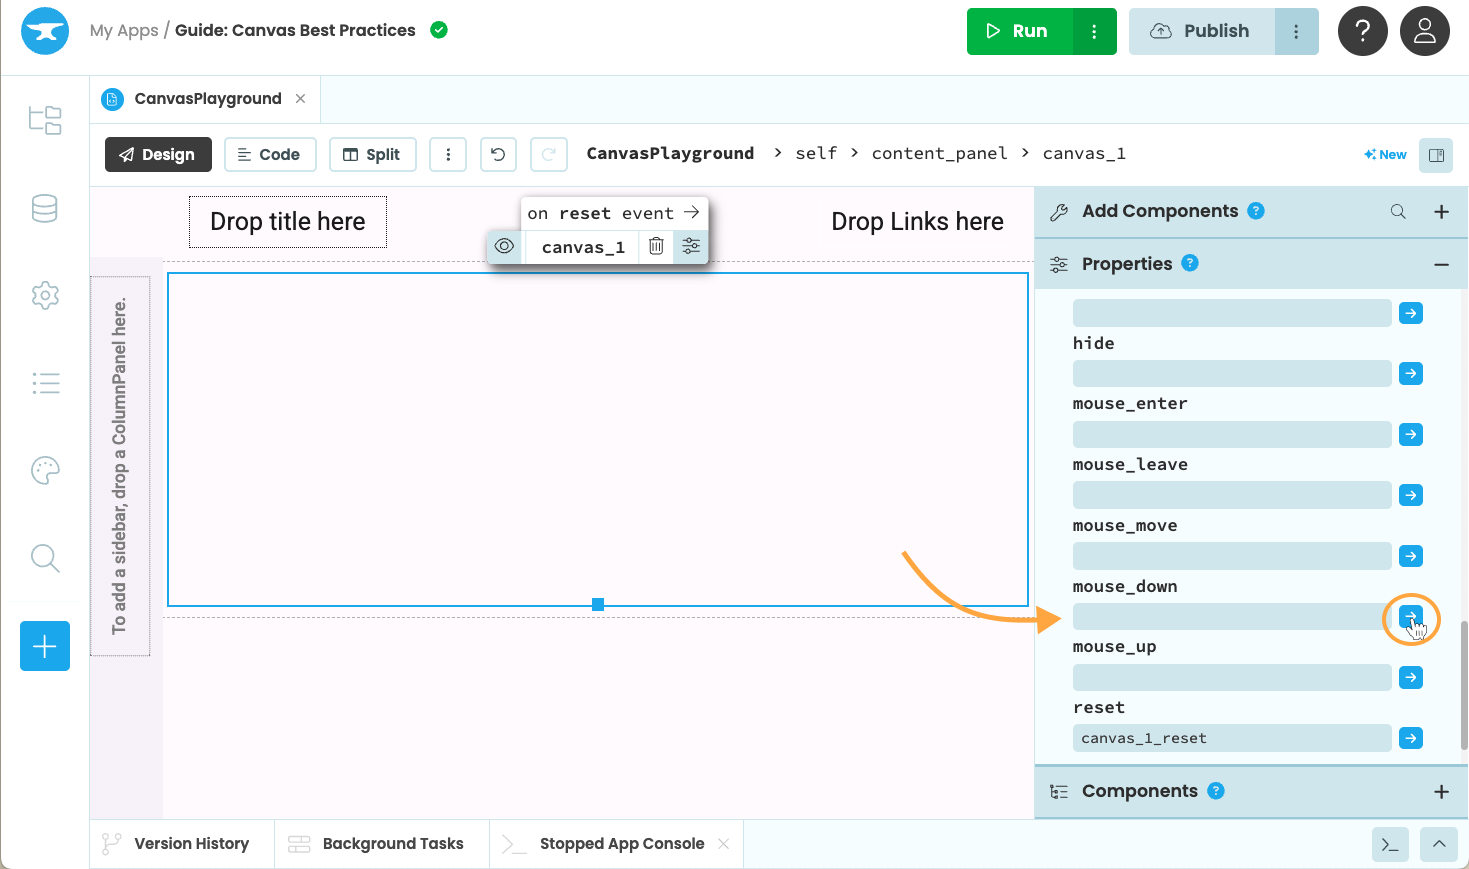The height and width of the screenshot is (869, 1469).
Task: Open the search magnifier in left sidebar
Action: (x=45, y=558)
